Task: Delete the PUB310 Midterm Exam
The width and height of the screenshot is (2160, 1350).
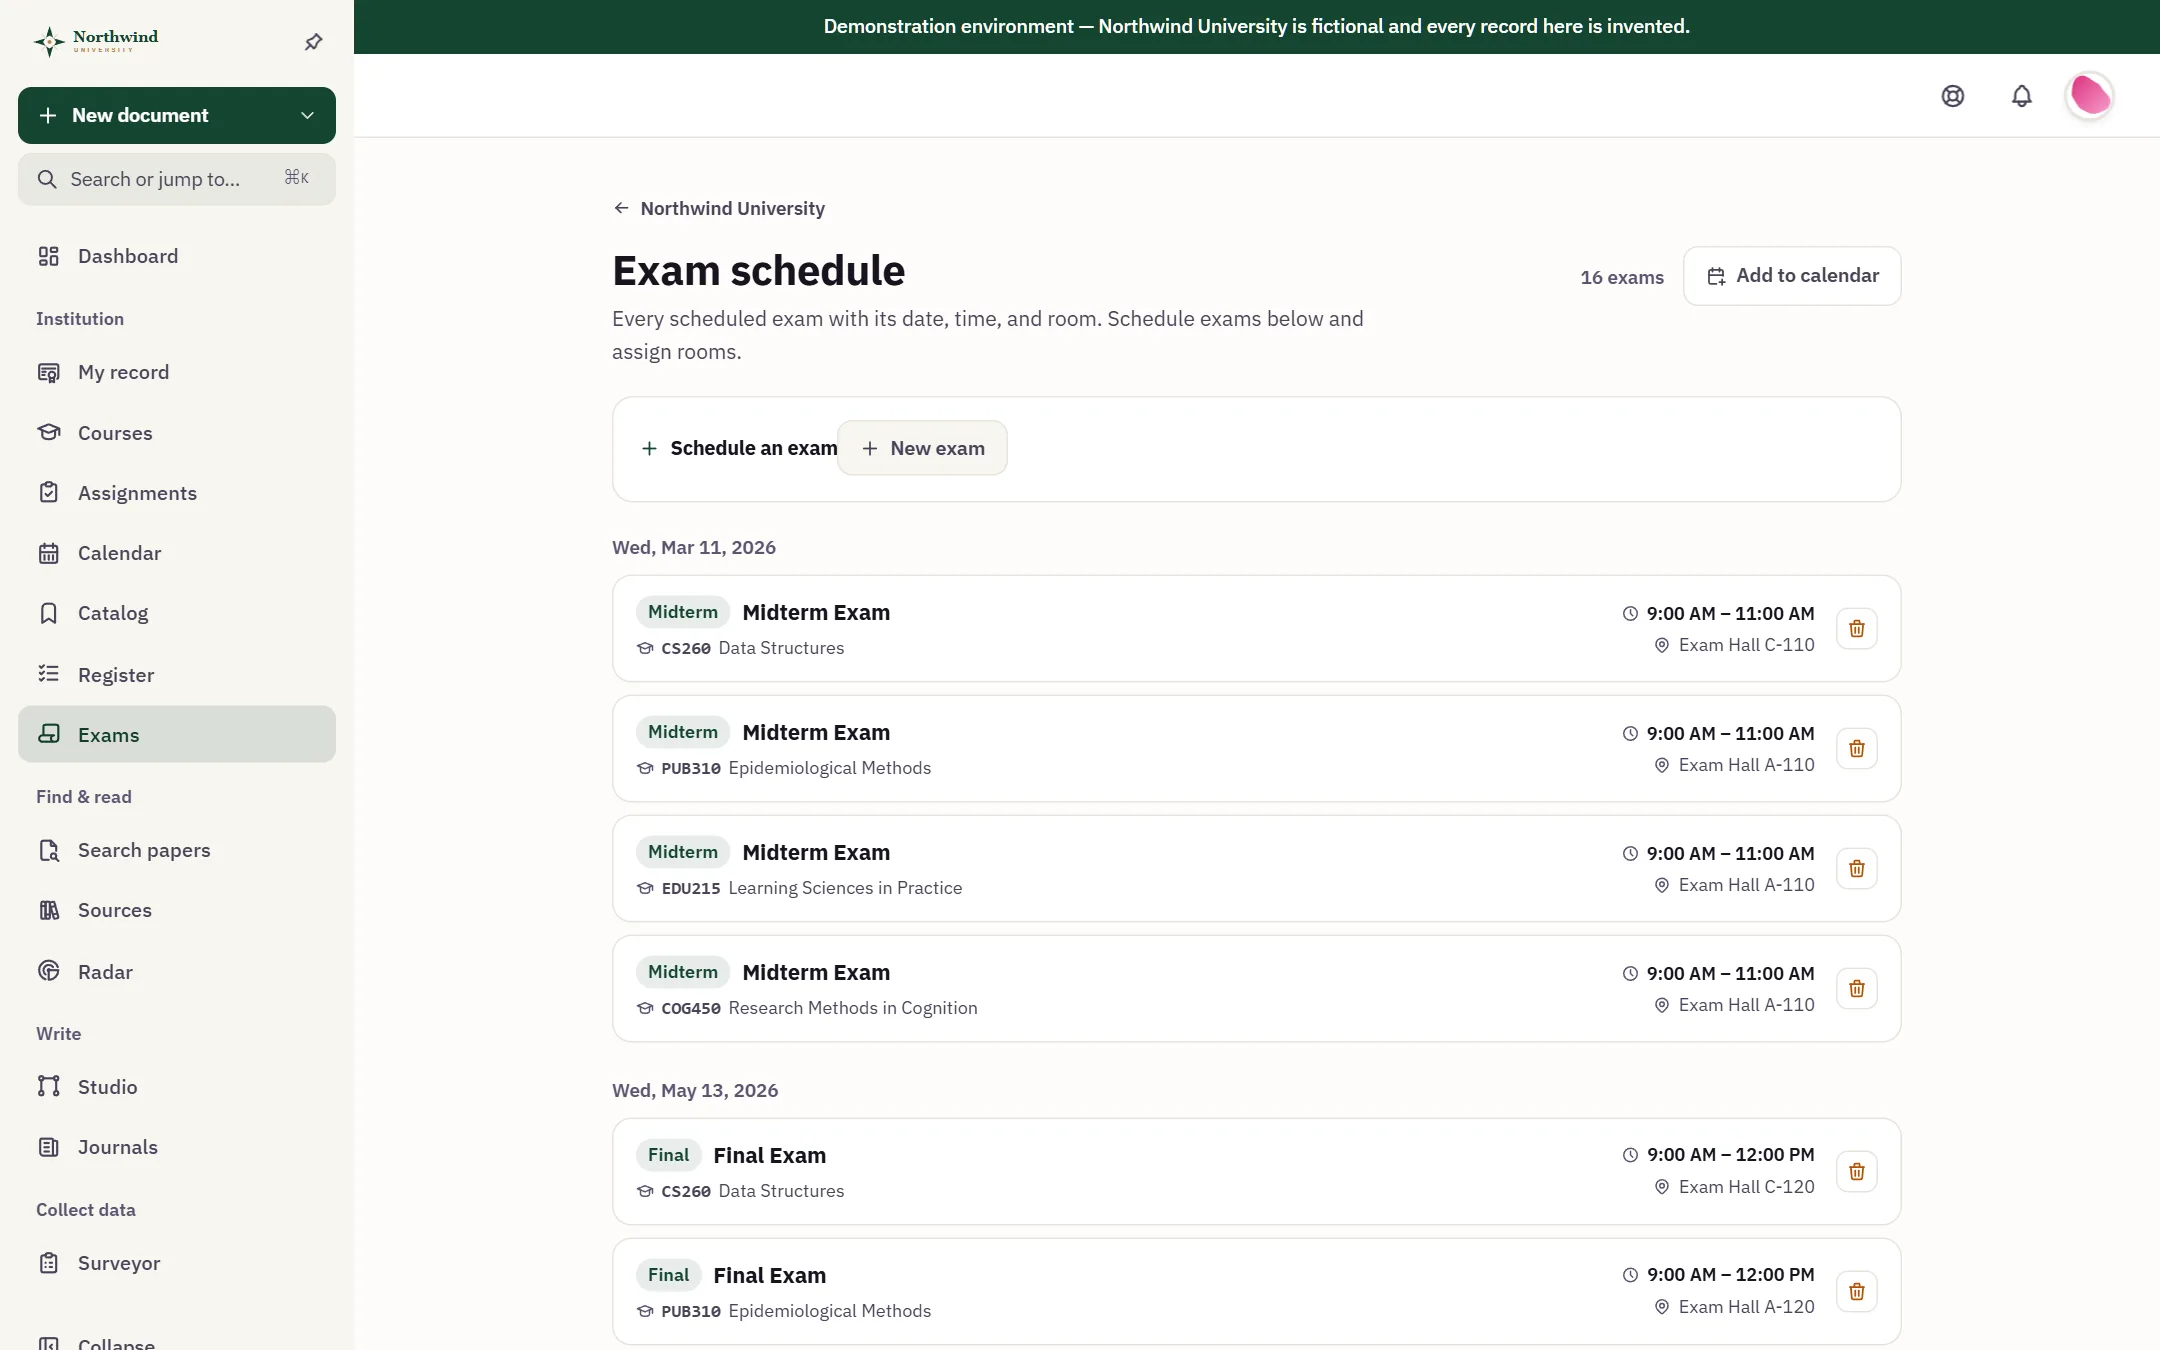Action: 1856,749
